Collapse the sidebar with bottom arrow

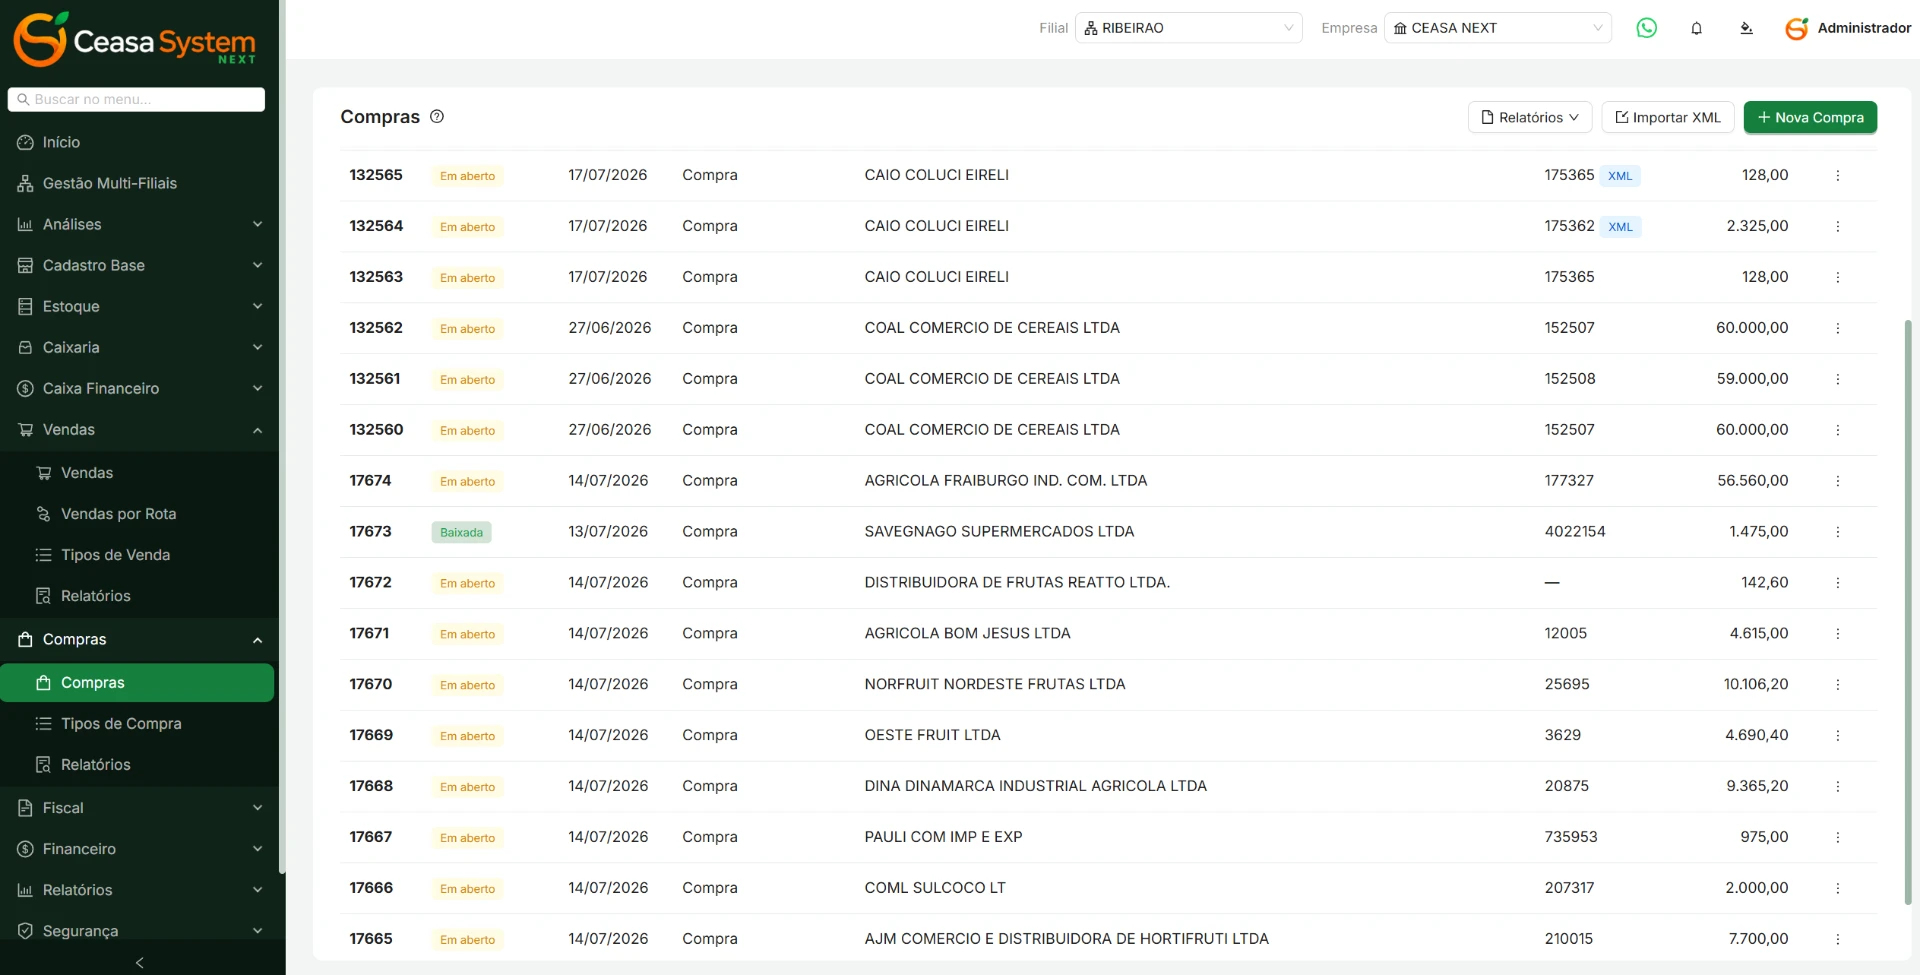click(139, 962)
